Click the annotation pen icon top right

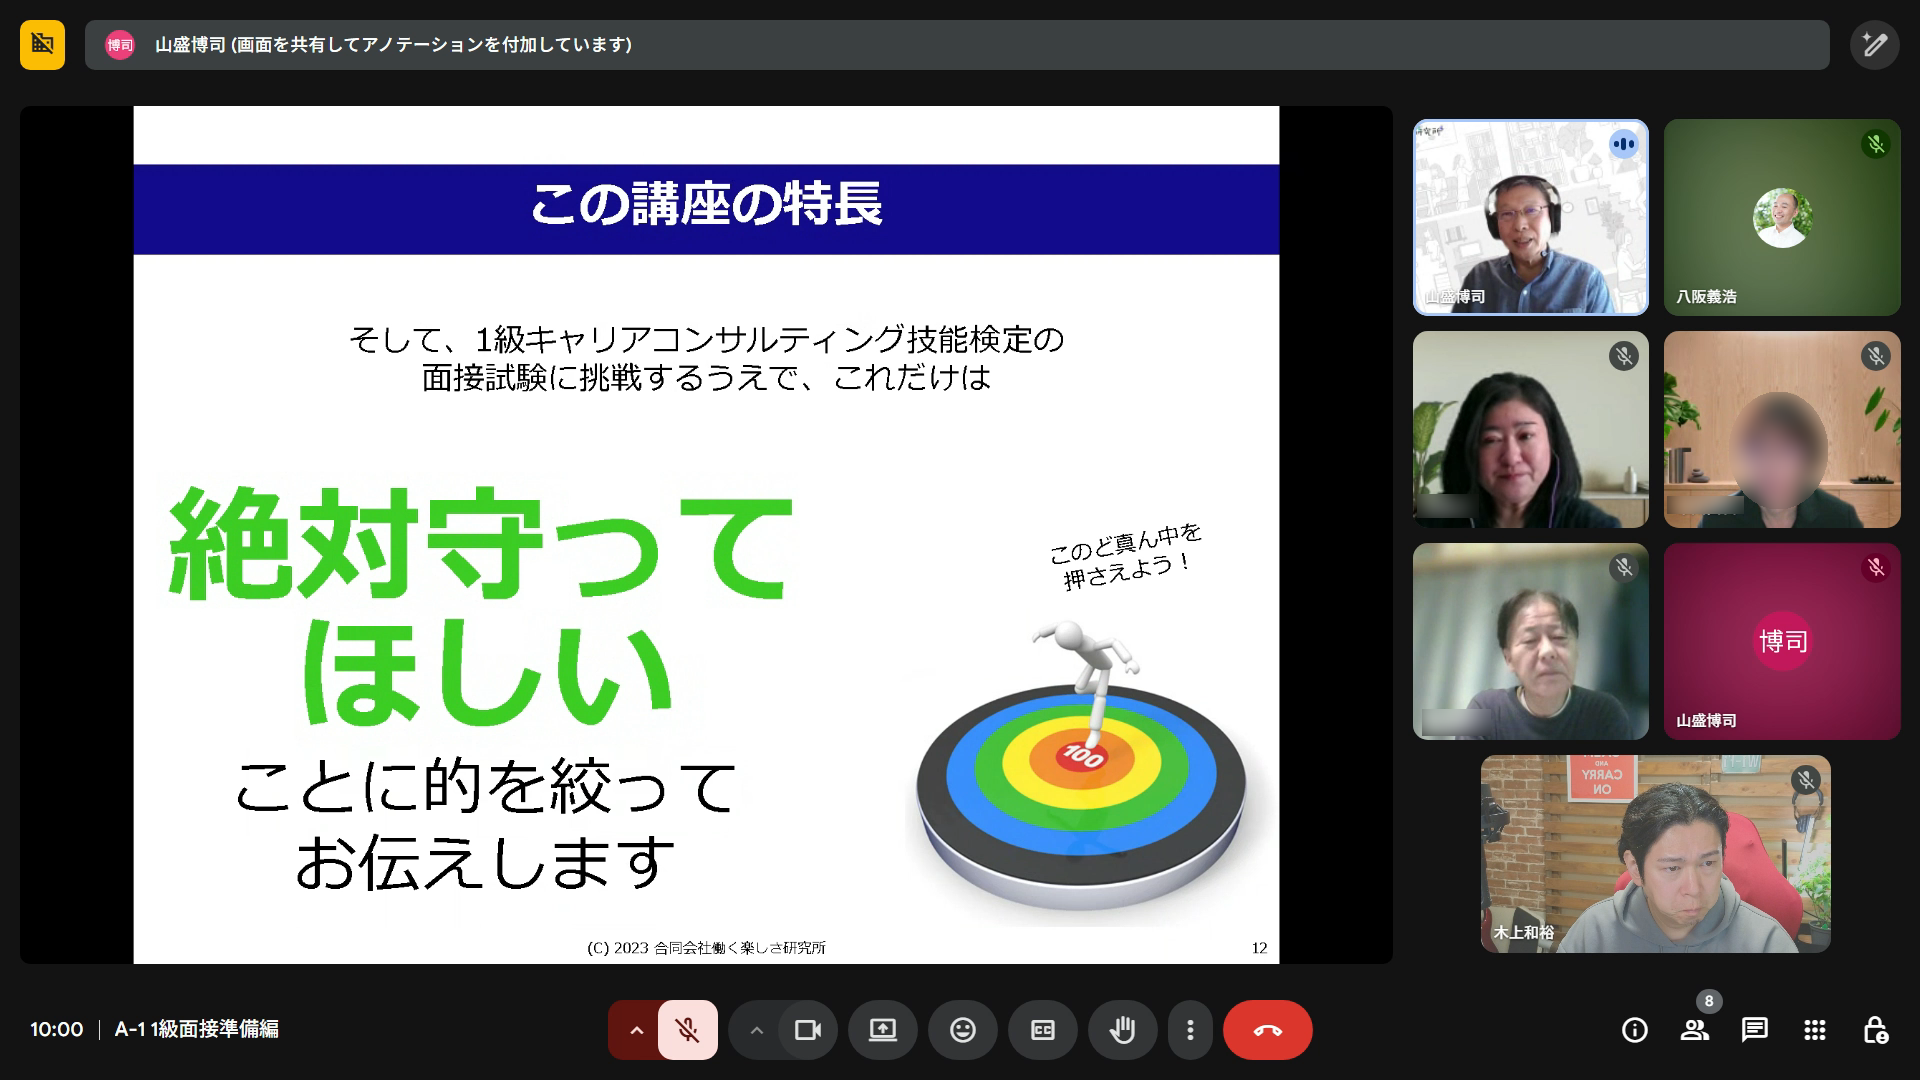point(1874,45)
